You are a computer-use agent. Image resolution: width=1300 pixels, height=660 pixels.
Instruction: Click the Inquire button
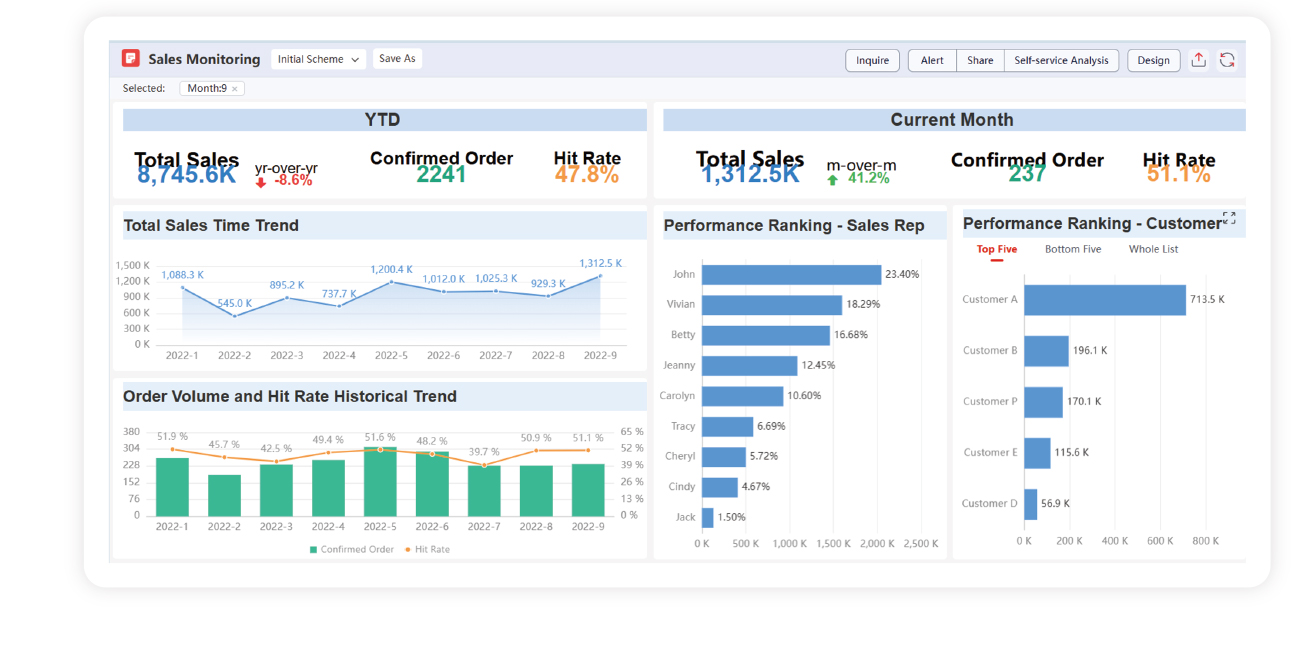coord(872,60)
